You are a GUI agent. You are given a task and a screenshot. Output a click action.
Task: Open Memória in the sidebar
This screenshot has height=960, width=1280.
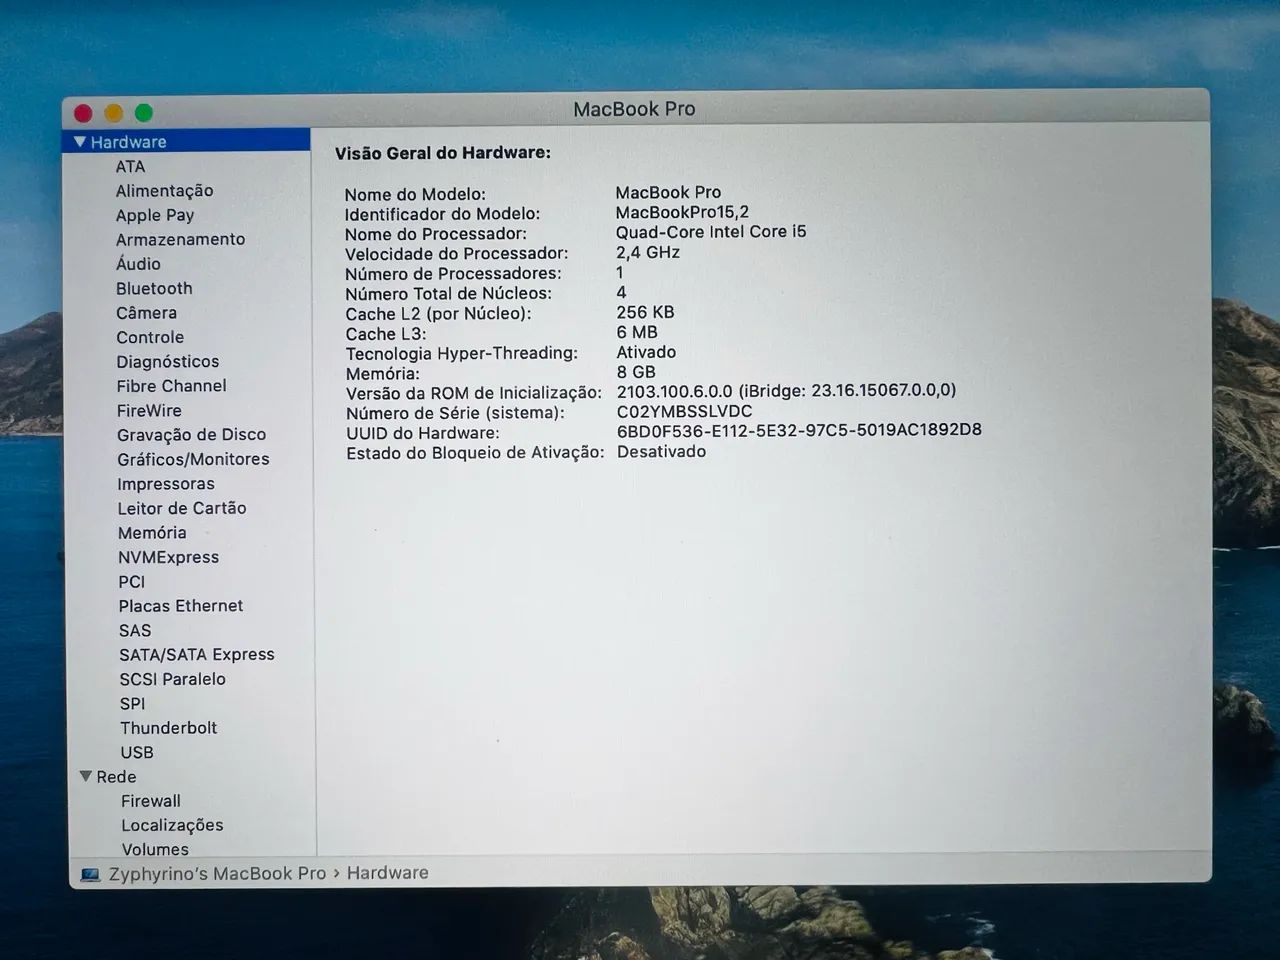tap(152, 532)
